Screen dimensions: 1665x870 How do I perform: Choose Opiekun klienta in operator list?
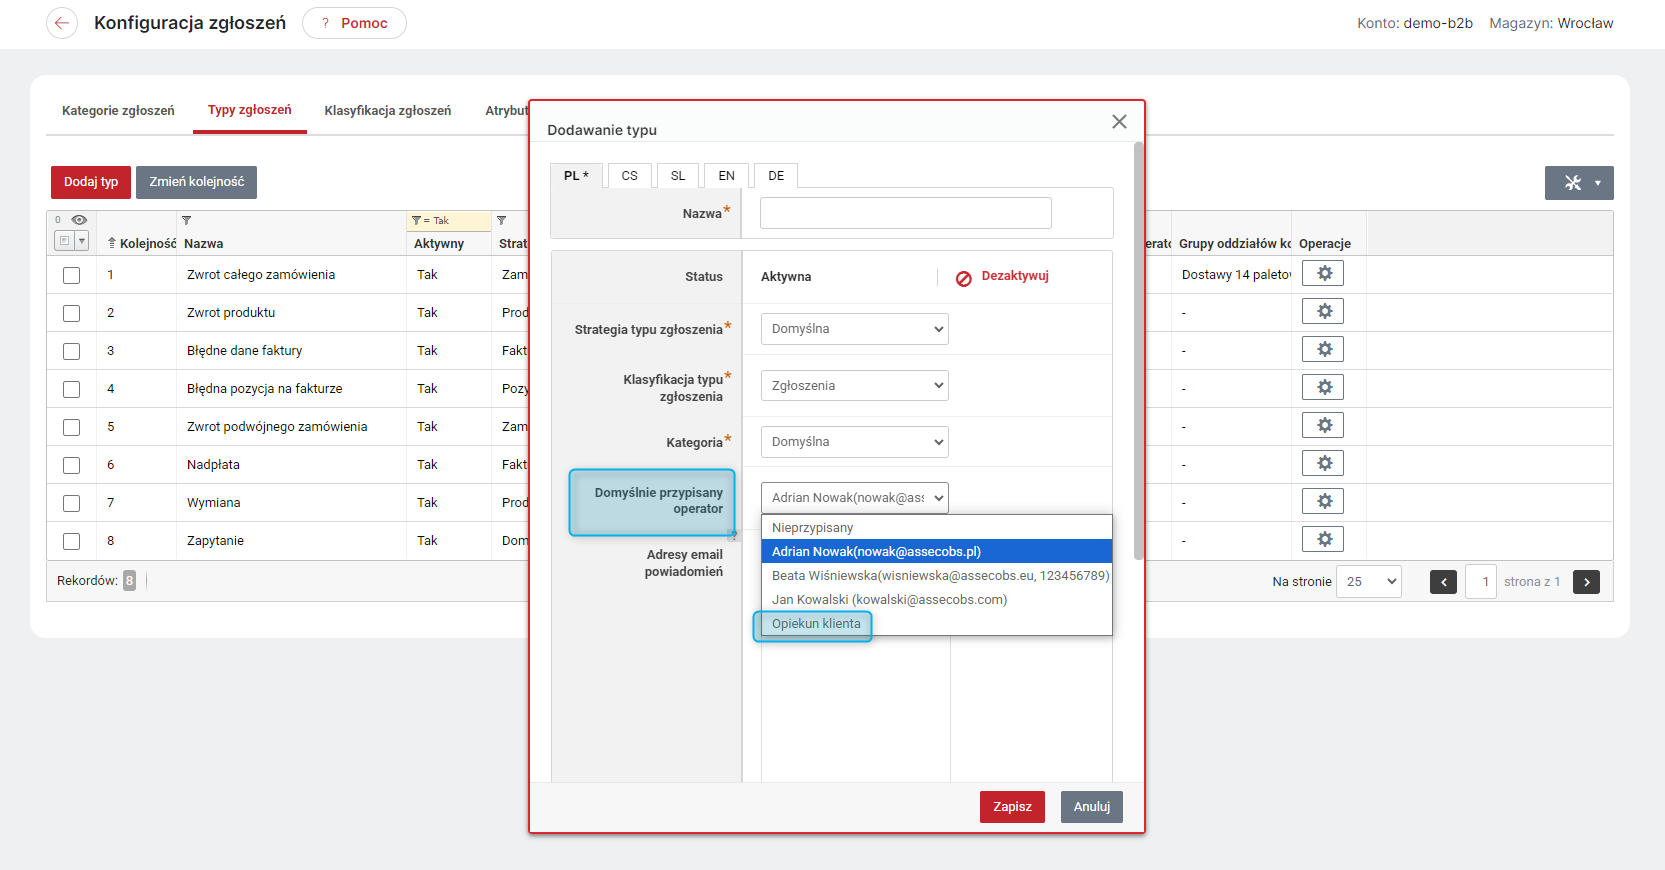pyautogui.click(x=936, y=624)
